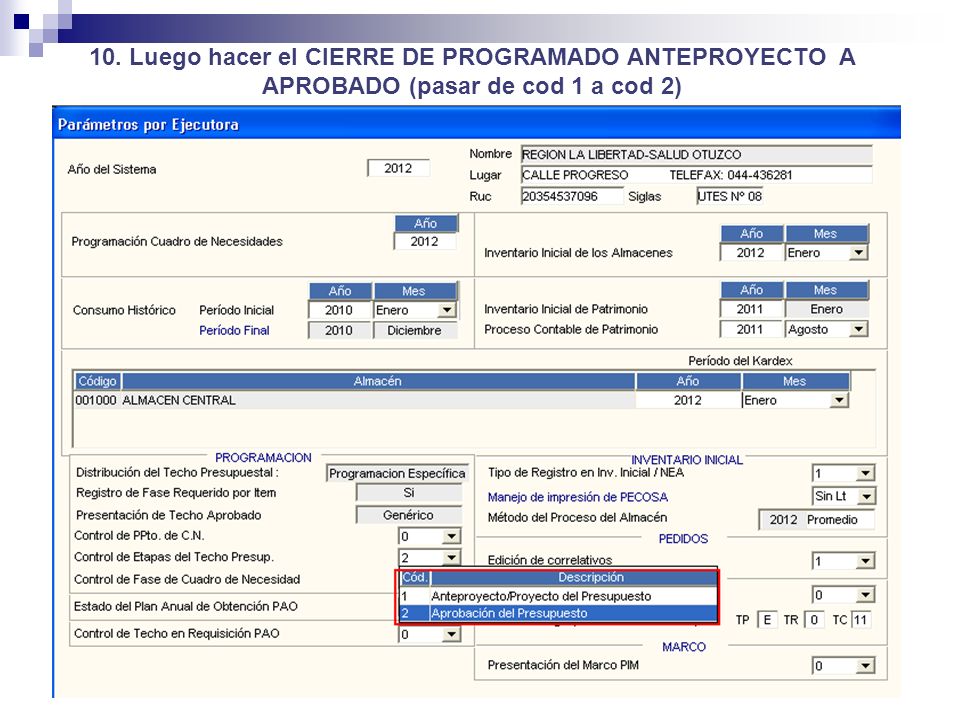The height and width of the screenshot is (720, 960).
Task: Click the Manejo de impresión de PECOSA label
Action: point(577,497)
